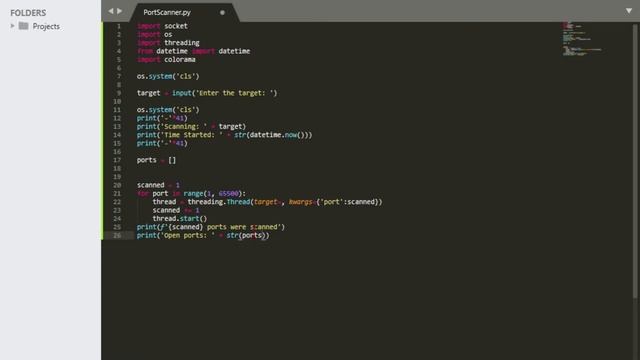Click line number 1 in gutter
The image size is (640, 360).
click(x=119, y=26)
